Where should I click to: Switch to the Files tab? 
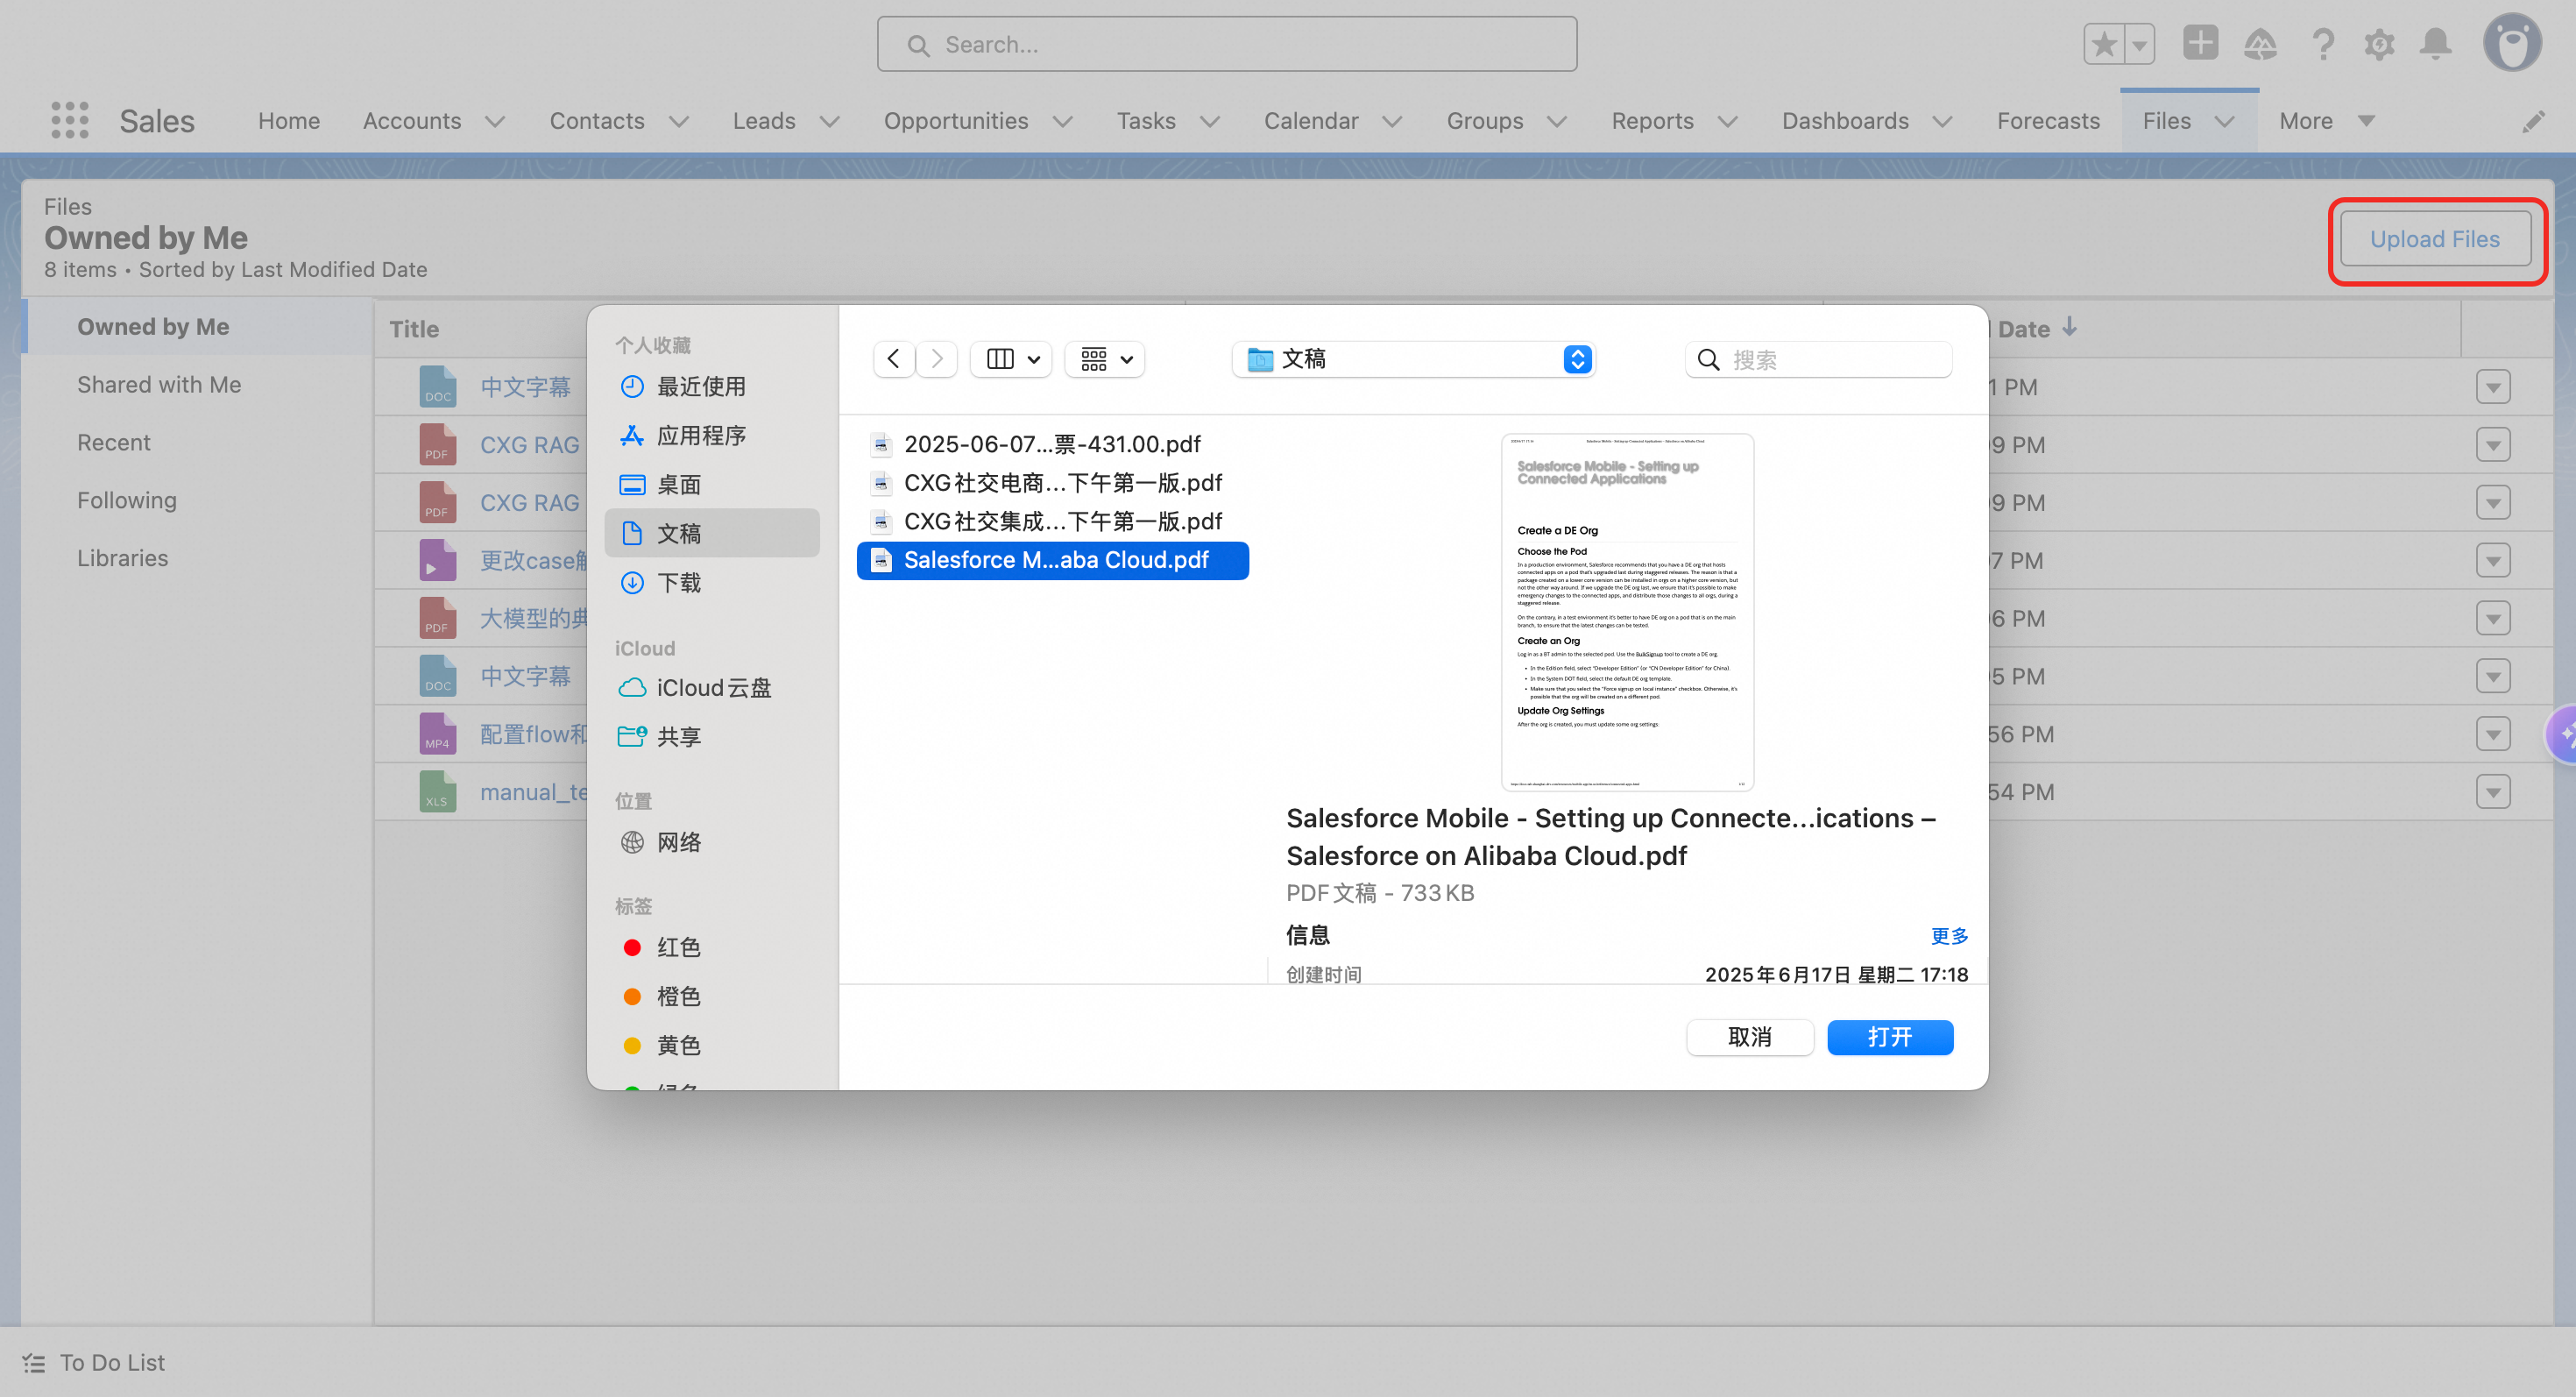[2166, 121]
